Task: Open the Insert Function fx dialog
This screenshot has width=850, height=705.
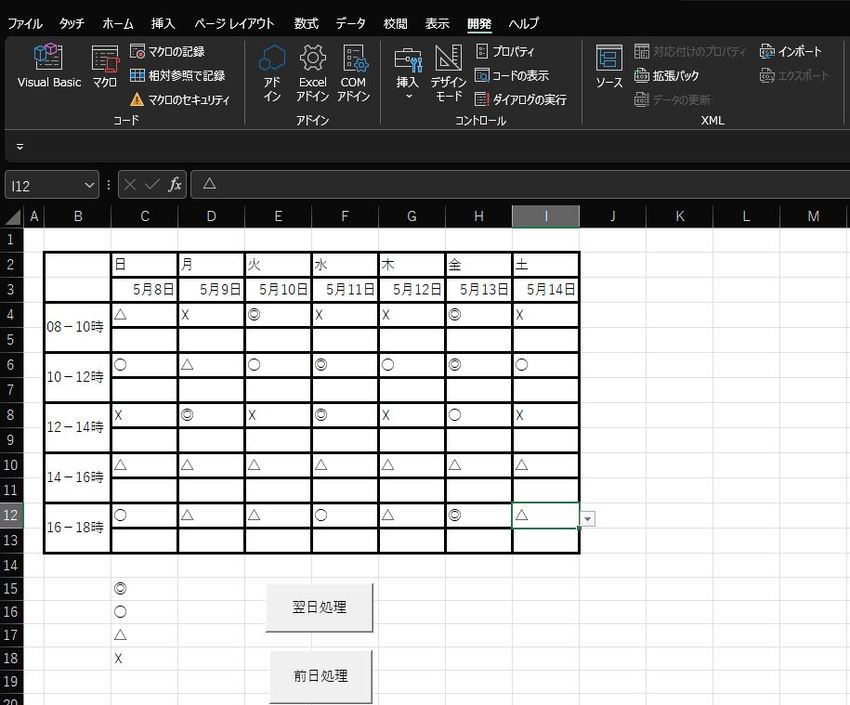Action: click(x=175, y=185)
